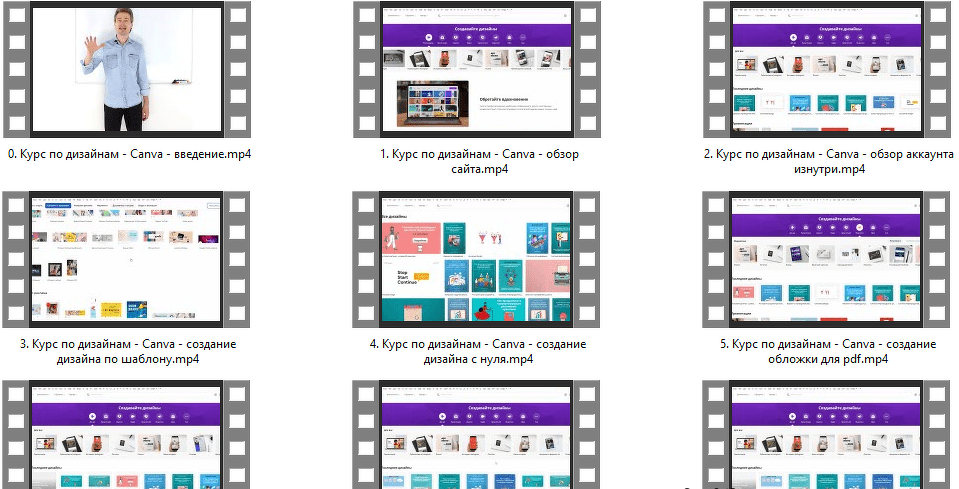The width and height of the screenshot is (959, 489).
Task: Click the file name ending 'дизайна с нуля.mp4'
Action: (479, 352)
